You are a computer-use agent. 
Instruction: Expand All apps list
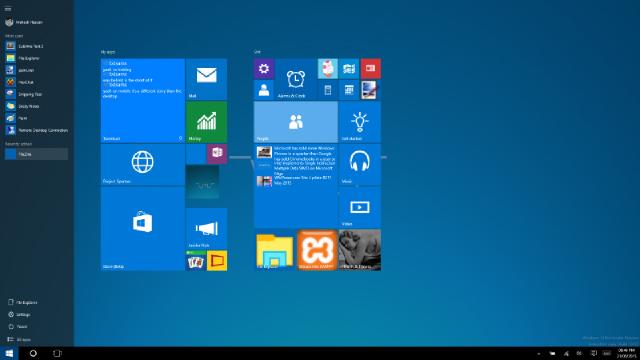pos(20,339)
